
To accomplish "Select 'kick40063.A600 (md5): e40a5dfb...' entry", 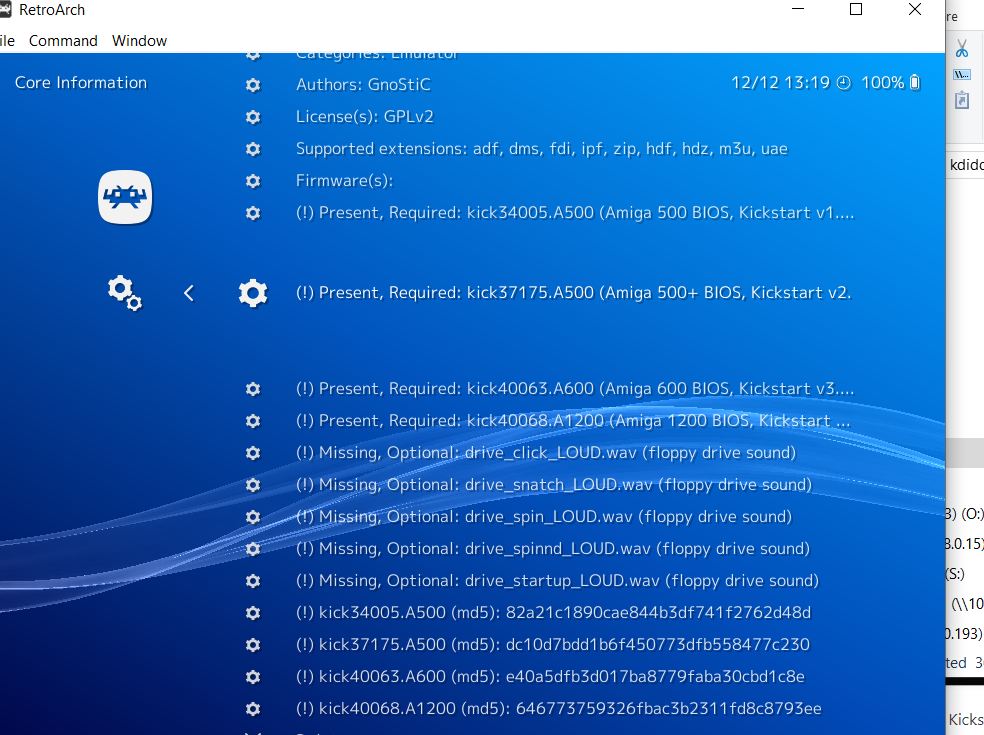I will coord(550,677).
